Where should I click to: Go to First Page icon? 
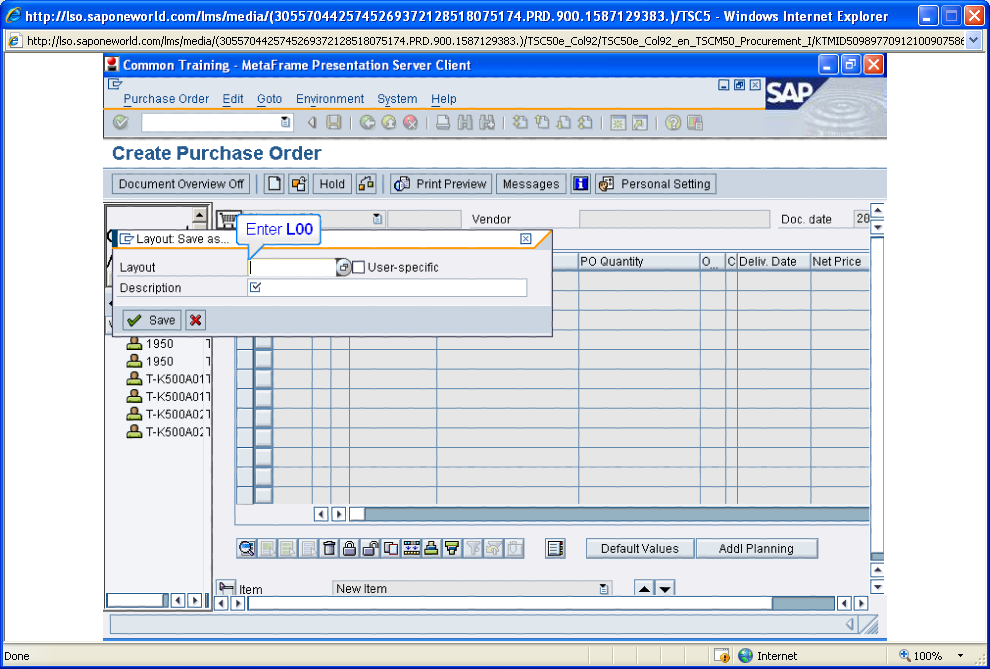point(520,122)
